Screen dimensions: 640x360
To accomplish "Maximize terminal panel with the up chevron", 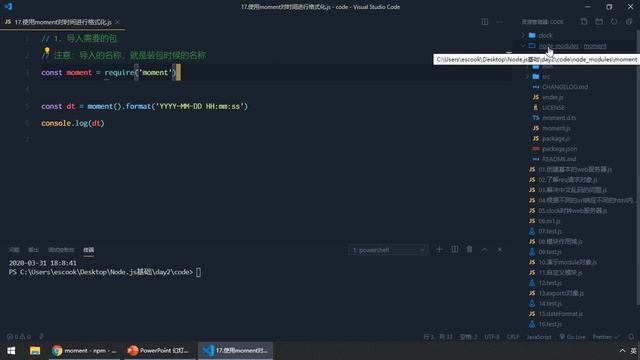I will 484,249.
